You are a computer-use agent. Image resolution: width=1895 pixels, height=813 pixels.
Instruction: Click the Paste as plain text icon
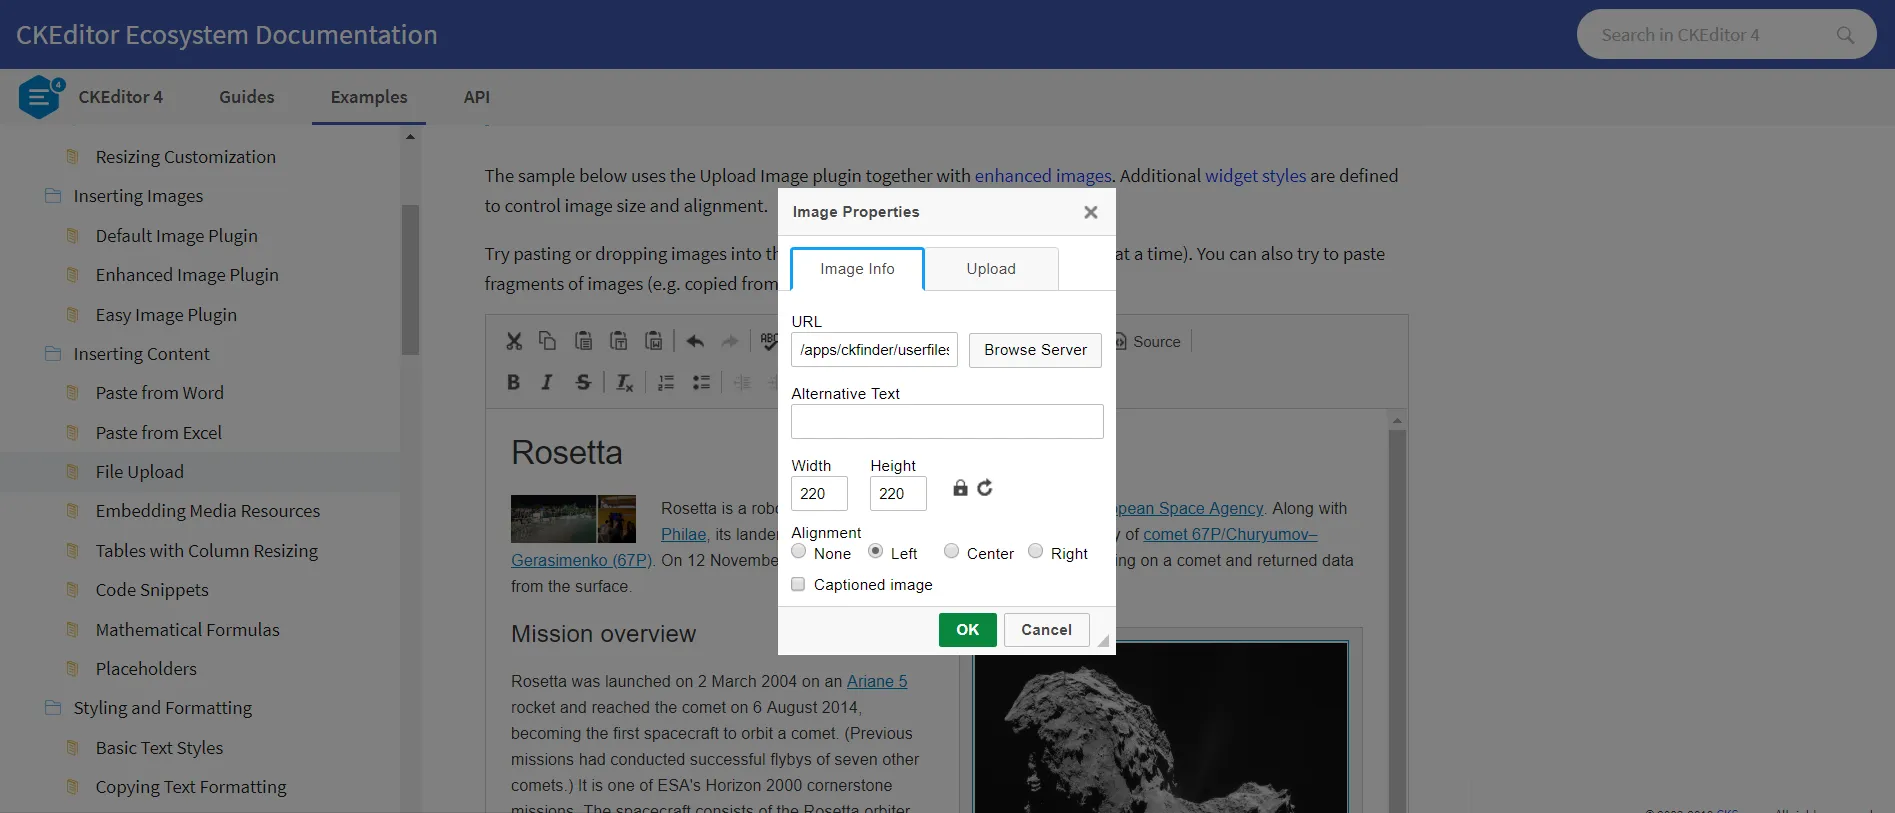[x=619, y=341]
